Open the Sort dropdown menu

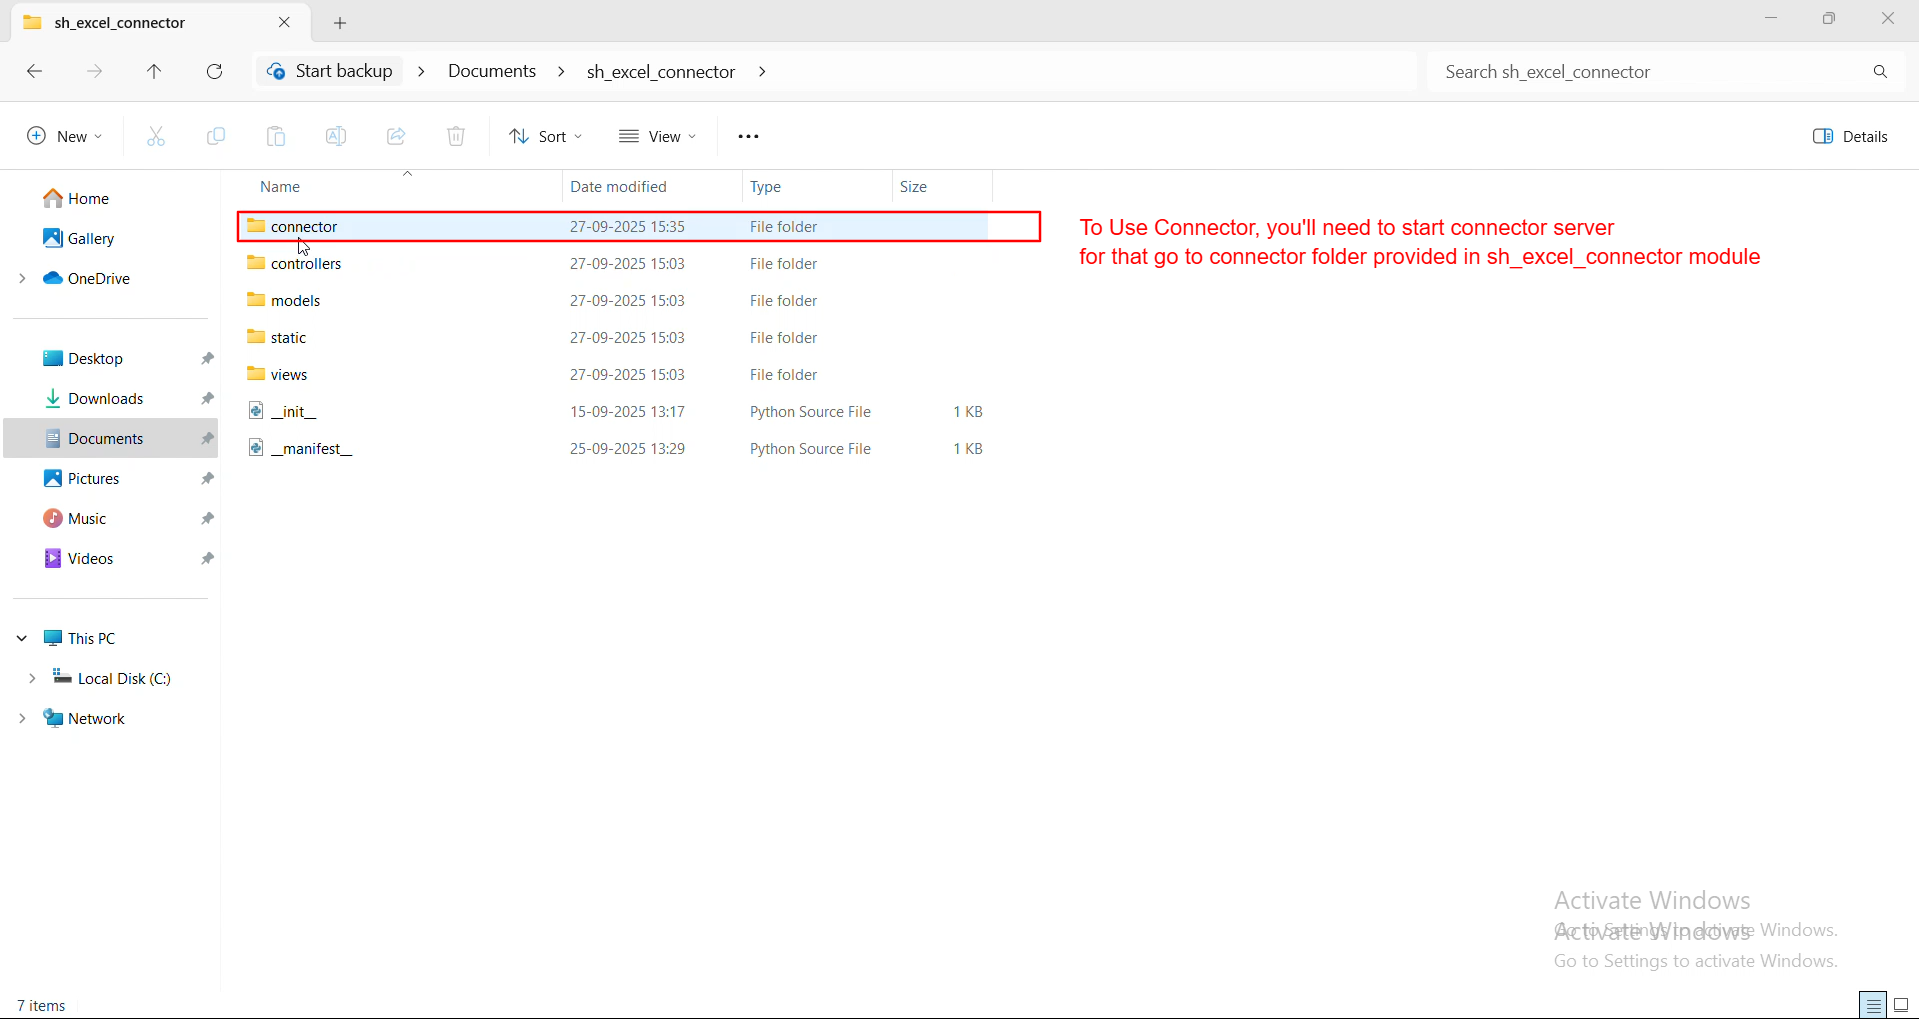546,136
